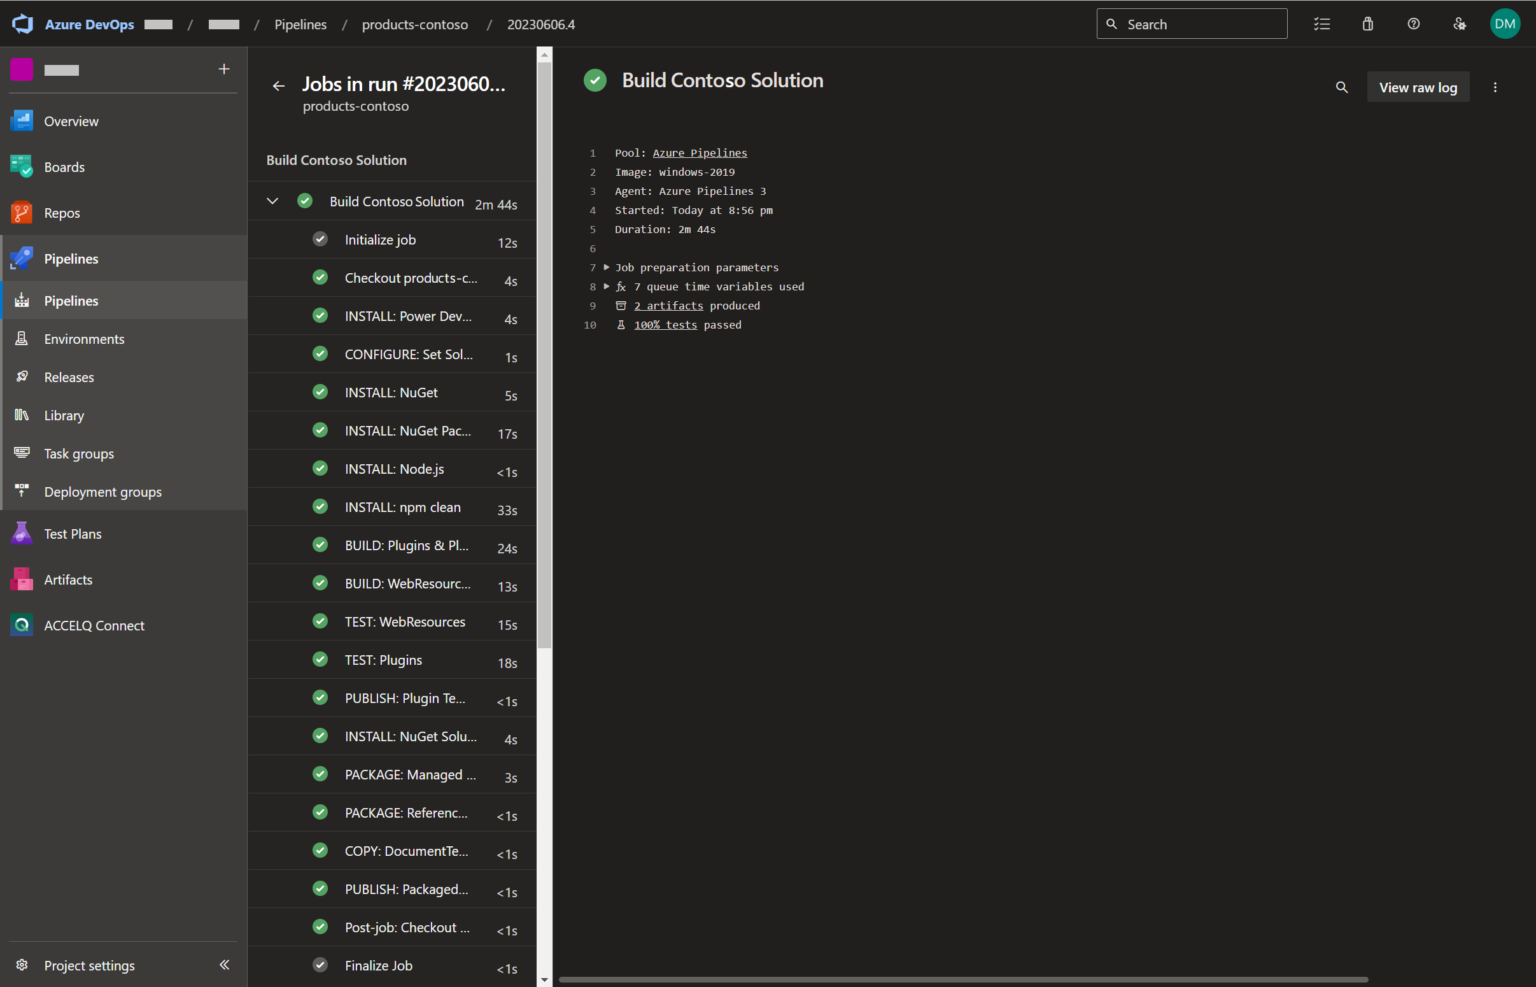Expand Job preparation parameters in log
The image size is (1536, 987).
tap(606, 267)
